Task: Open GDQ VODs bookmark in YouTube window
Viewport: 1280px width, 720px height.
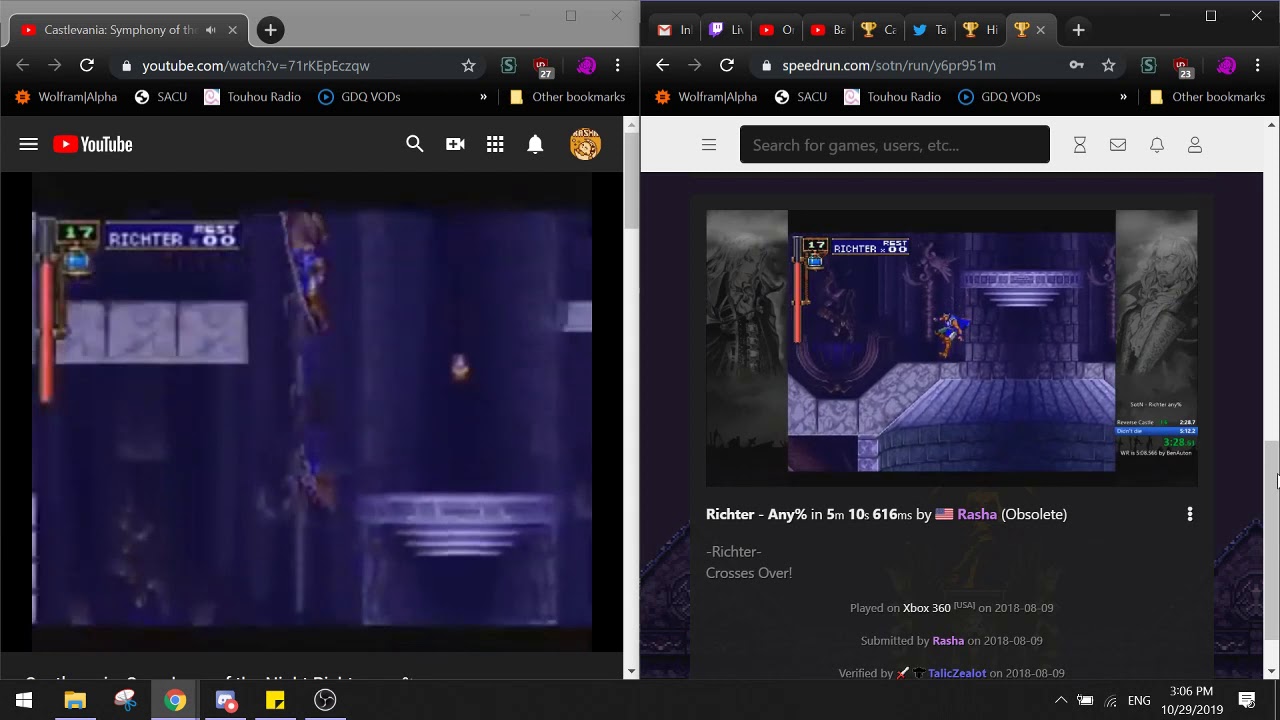Action: (x=359, y=97)
